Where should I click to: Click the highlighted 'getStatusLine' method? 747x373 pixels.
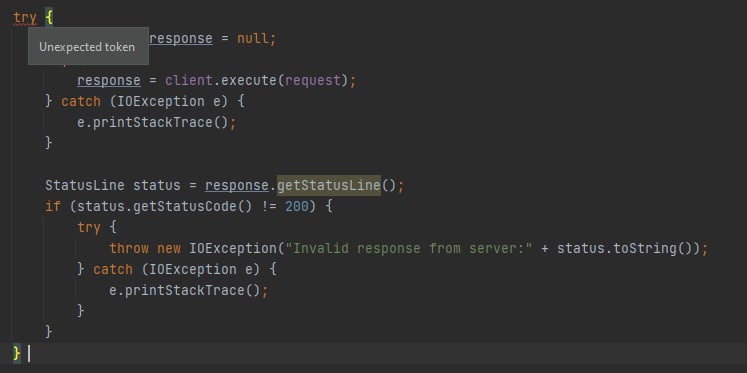point(329,185)
